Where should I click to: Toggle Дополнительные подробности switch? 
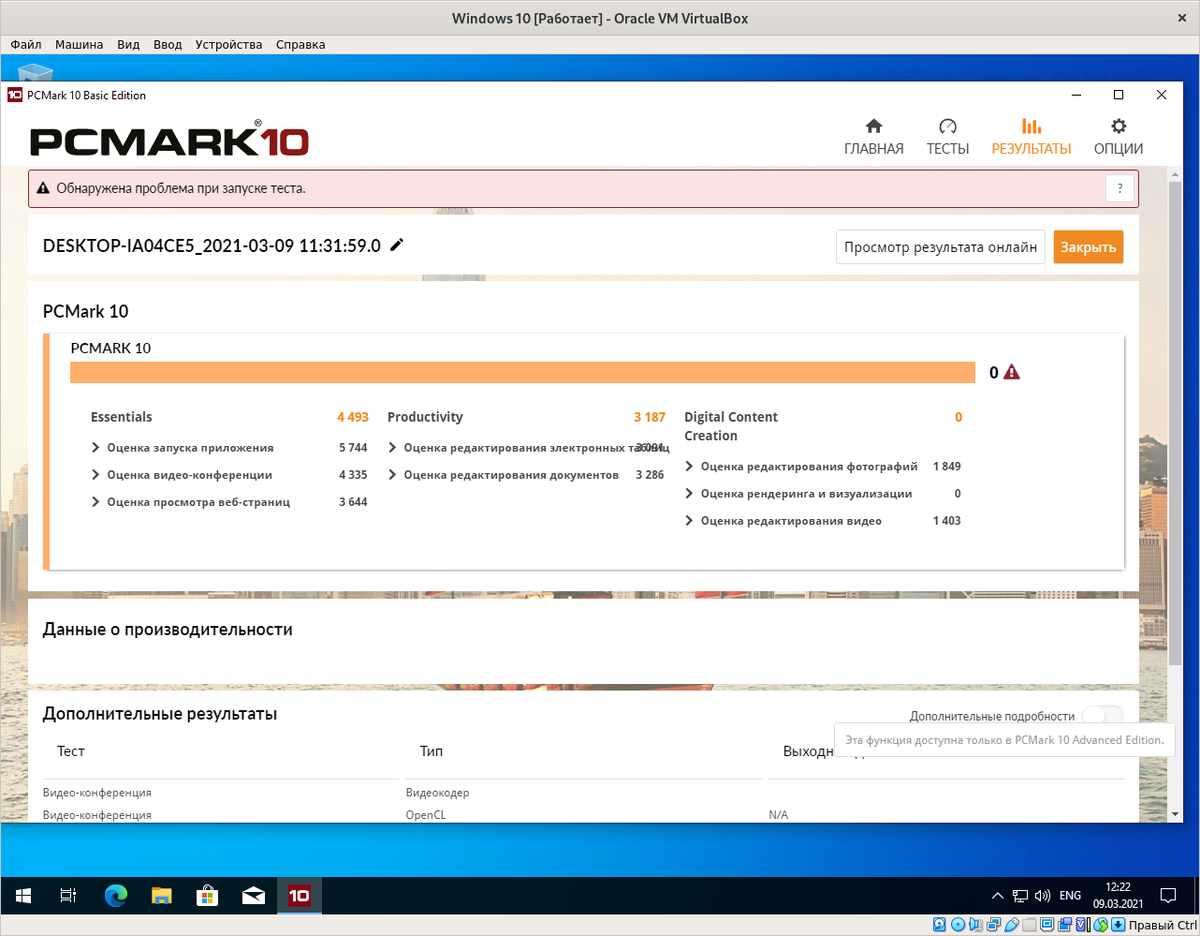pos(1103,715)
